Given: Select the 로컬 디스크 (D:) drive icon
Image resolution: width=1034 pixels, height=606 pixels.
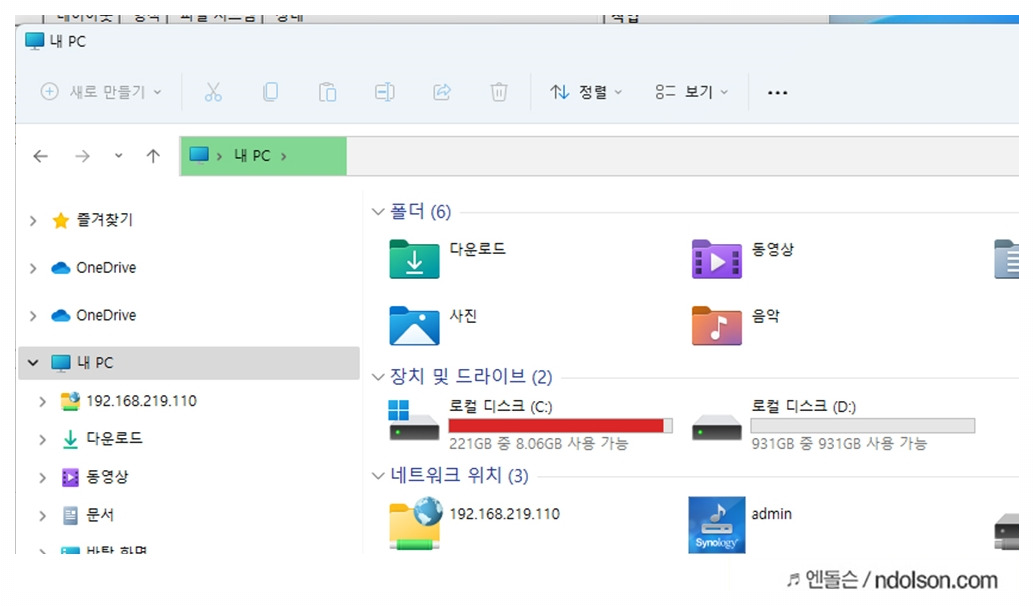Looking at the screenshot, I should coord(717,427).
